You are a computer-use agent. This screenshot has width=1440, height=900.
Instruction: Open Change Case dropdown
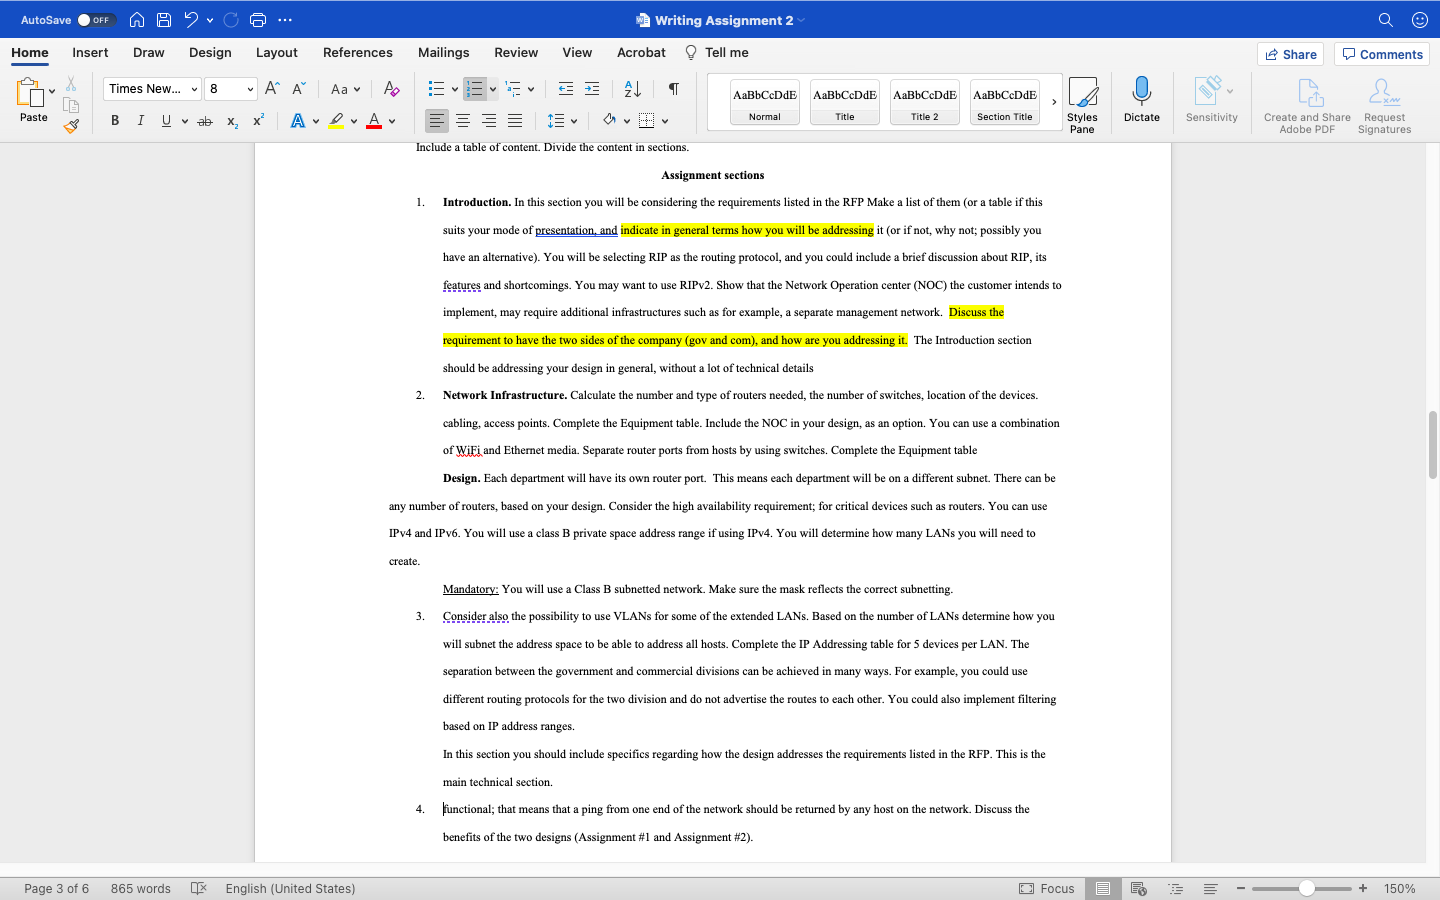(x=345, y=89)
